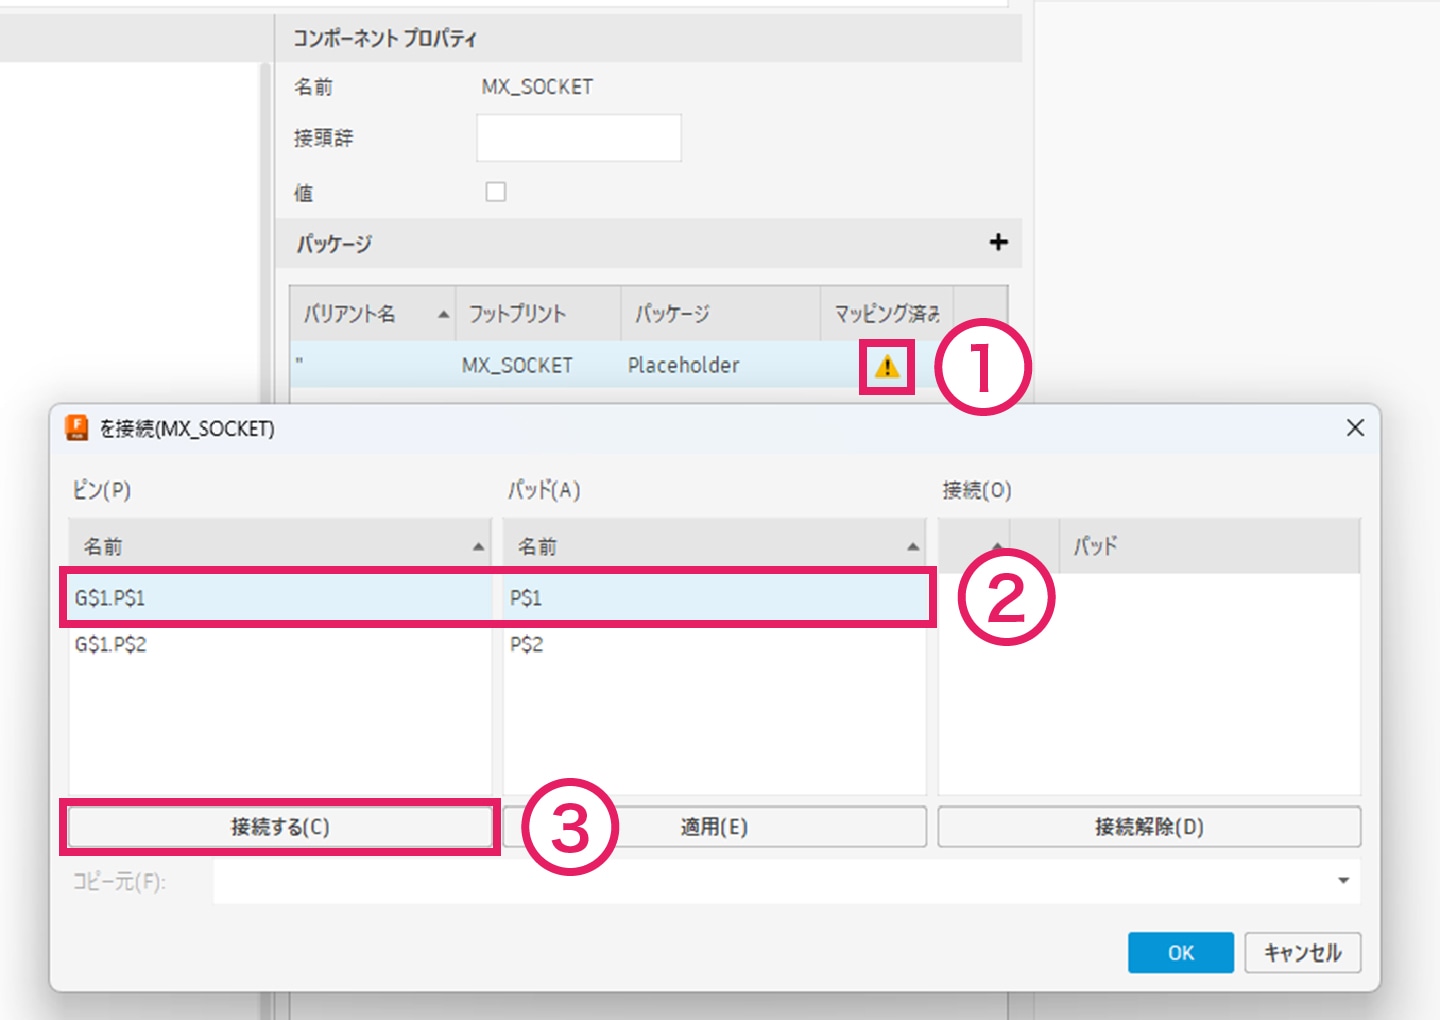
Task: Sort packages by バリアント名 column header
Action: click(x=350, y=314)
